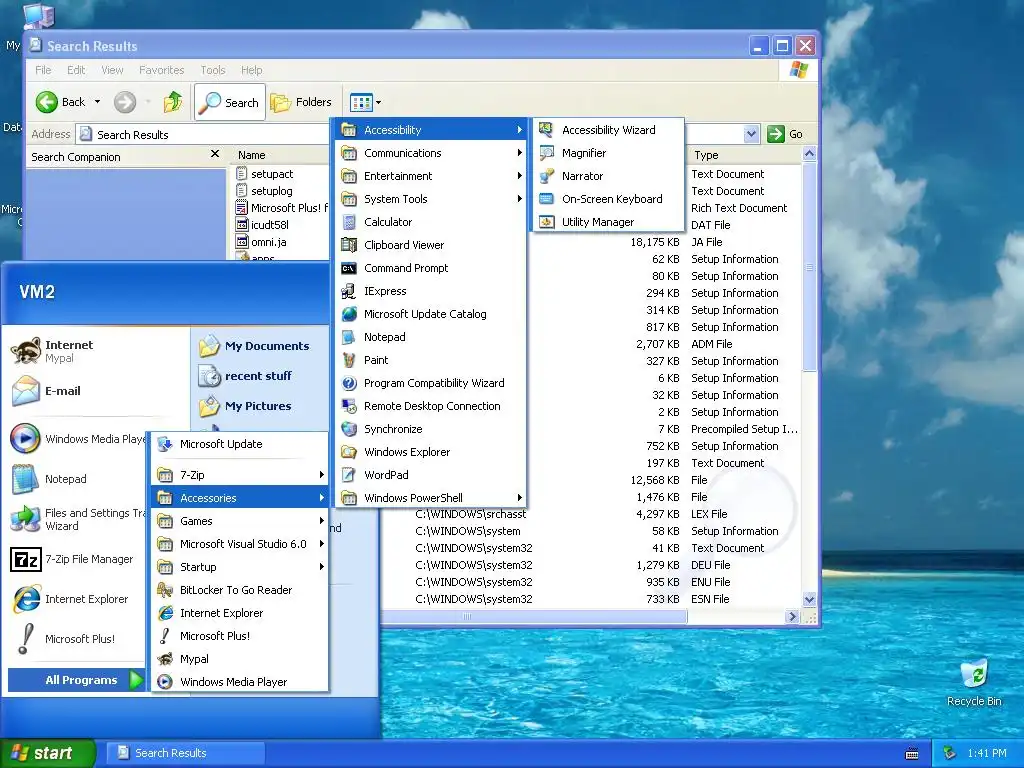Expand the Communications submenu

[431, 153]
